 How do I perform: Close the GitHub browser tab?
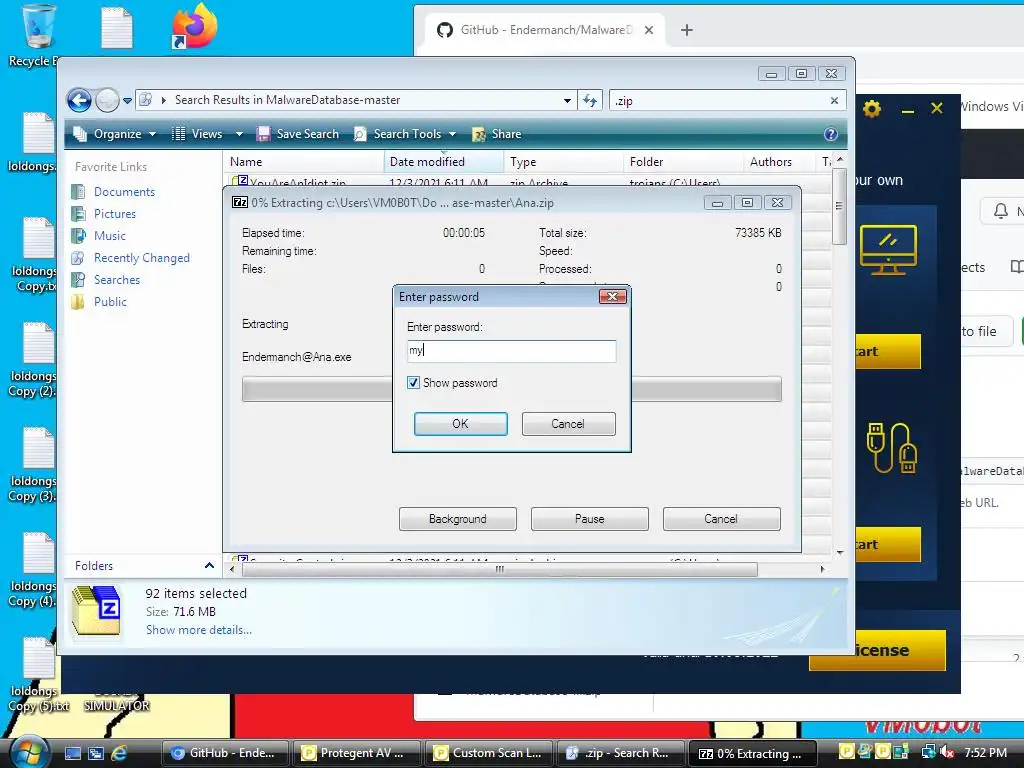point(648,30)
